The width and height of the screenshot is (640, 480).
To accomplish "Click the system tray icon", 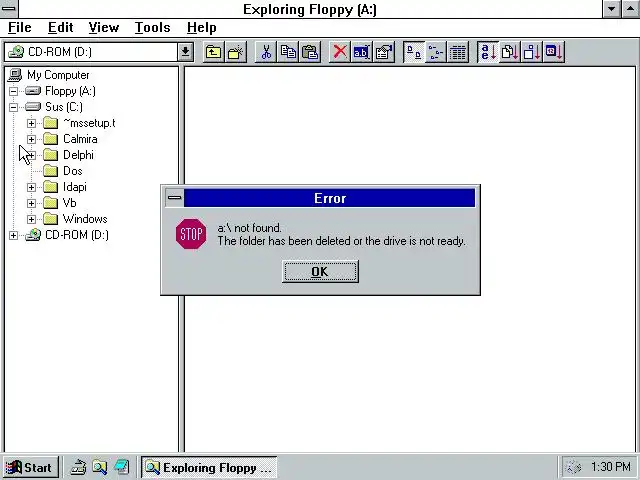I will tap(573, 467).
